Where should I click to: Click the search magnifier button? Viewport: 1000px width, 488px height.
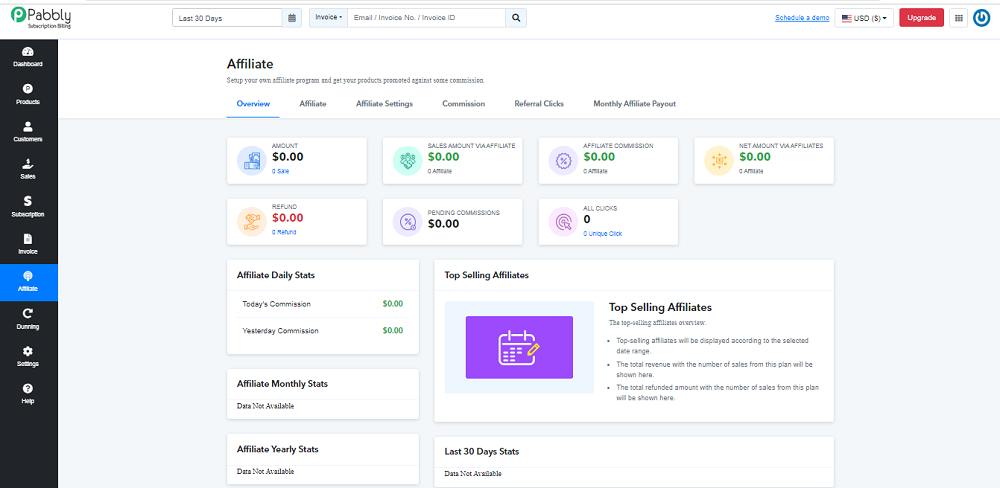pyautogui.click(x=516, y=18)
